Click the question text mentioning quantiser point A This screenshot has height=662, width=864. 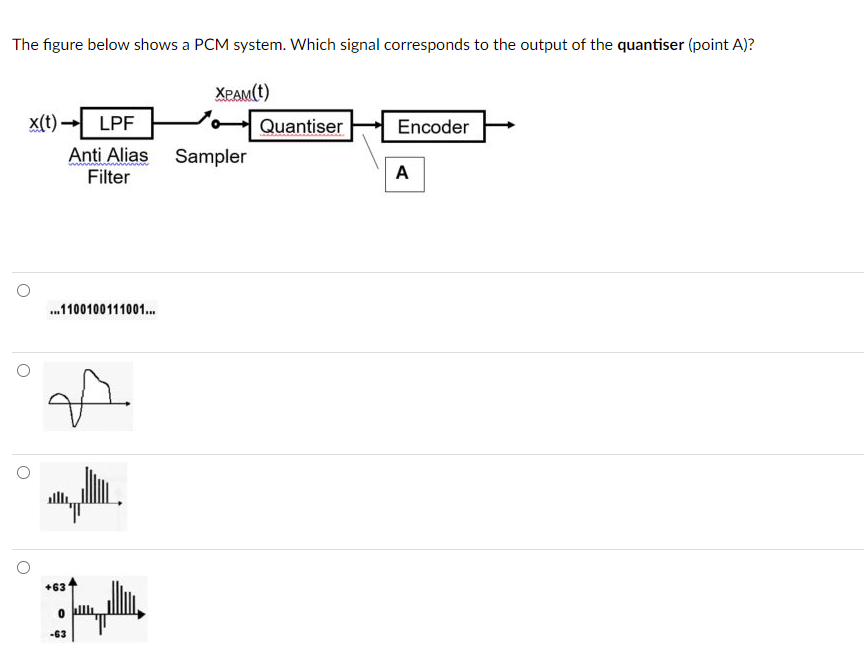tap(380, 44)
